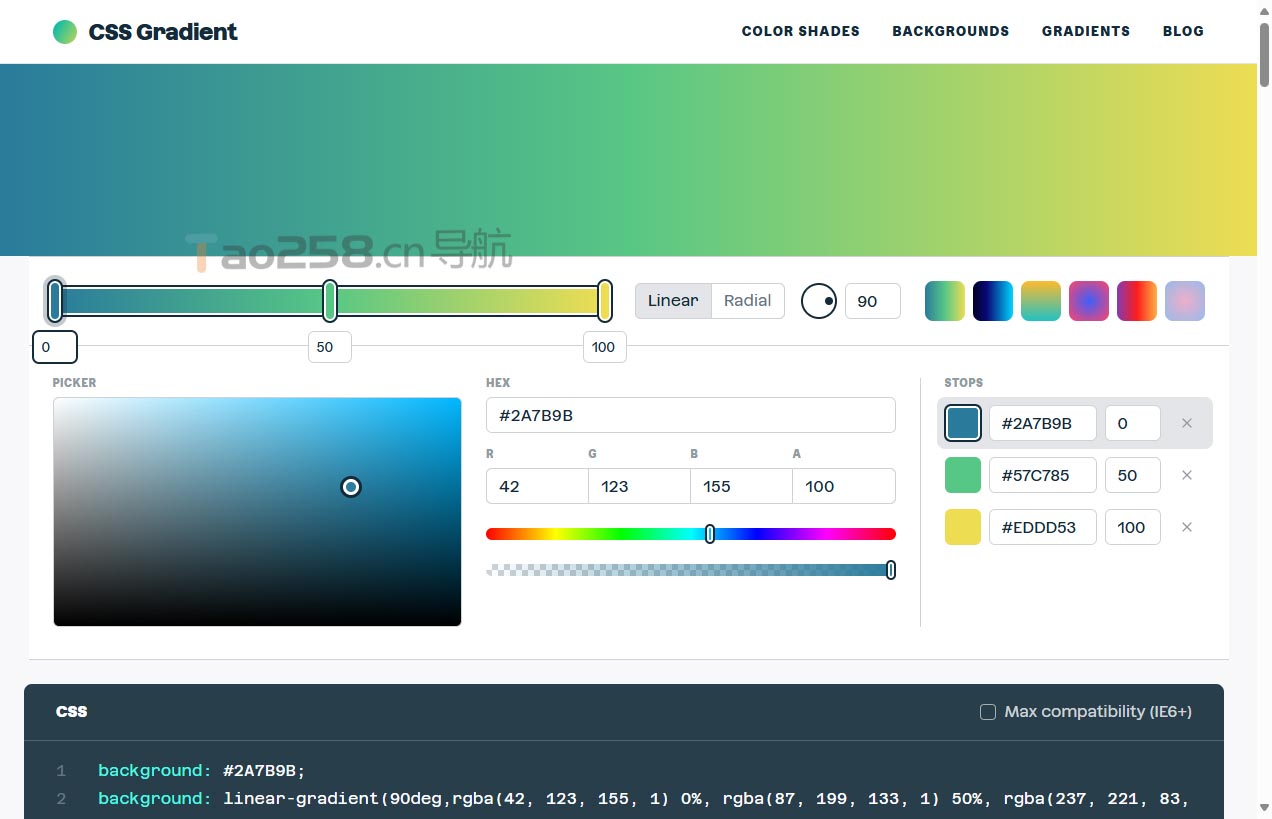Edit the angle value field showing 90
1272x819 pixels.
(873, 301)
